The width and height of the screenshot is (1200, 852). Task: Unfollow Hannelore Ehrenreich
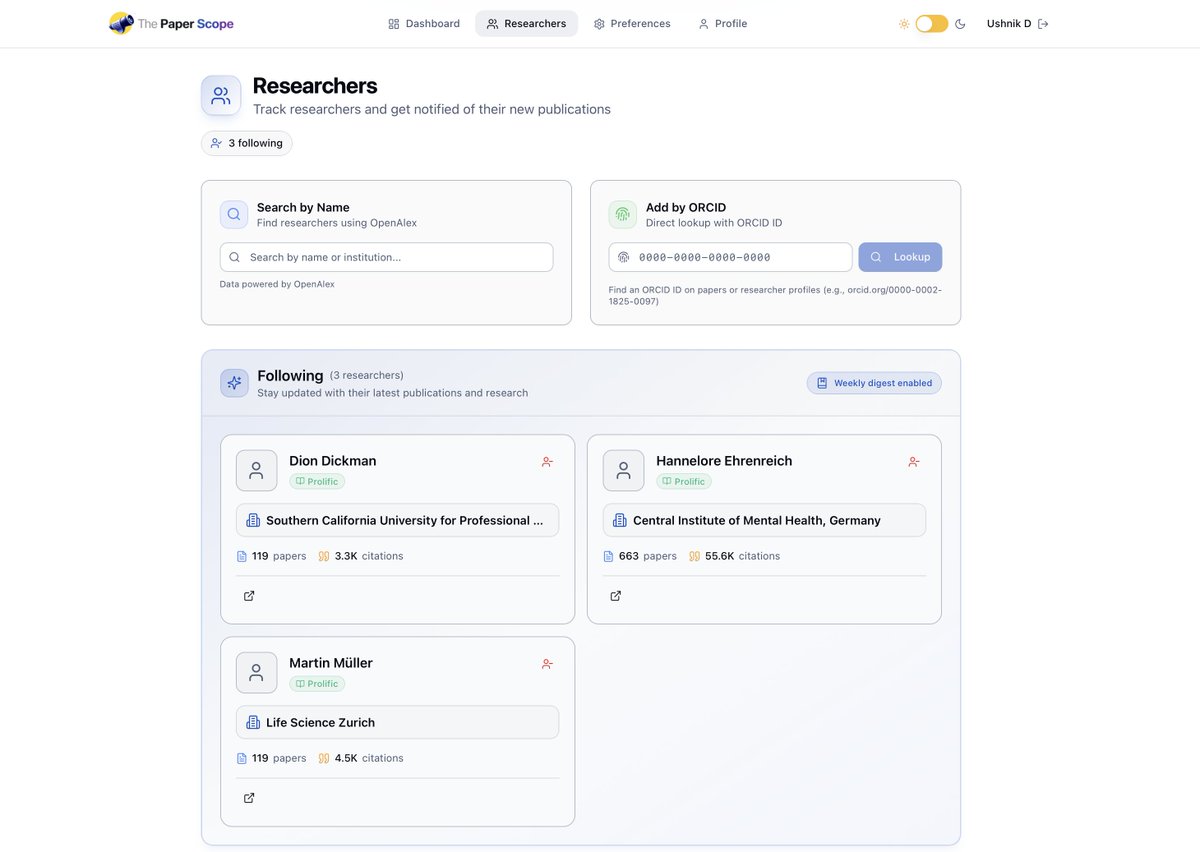pos(914,462)
